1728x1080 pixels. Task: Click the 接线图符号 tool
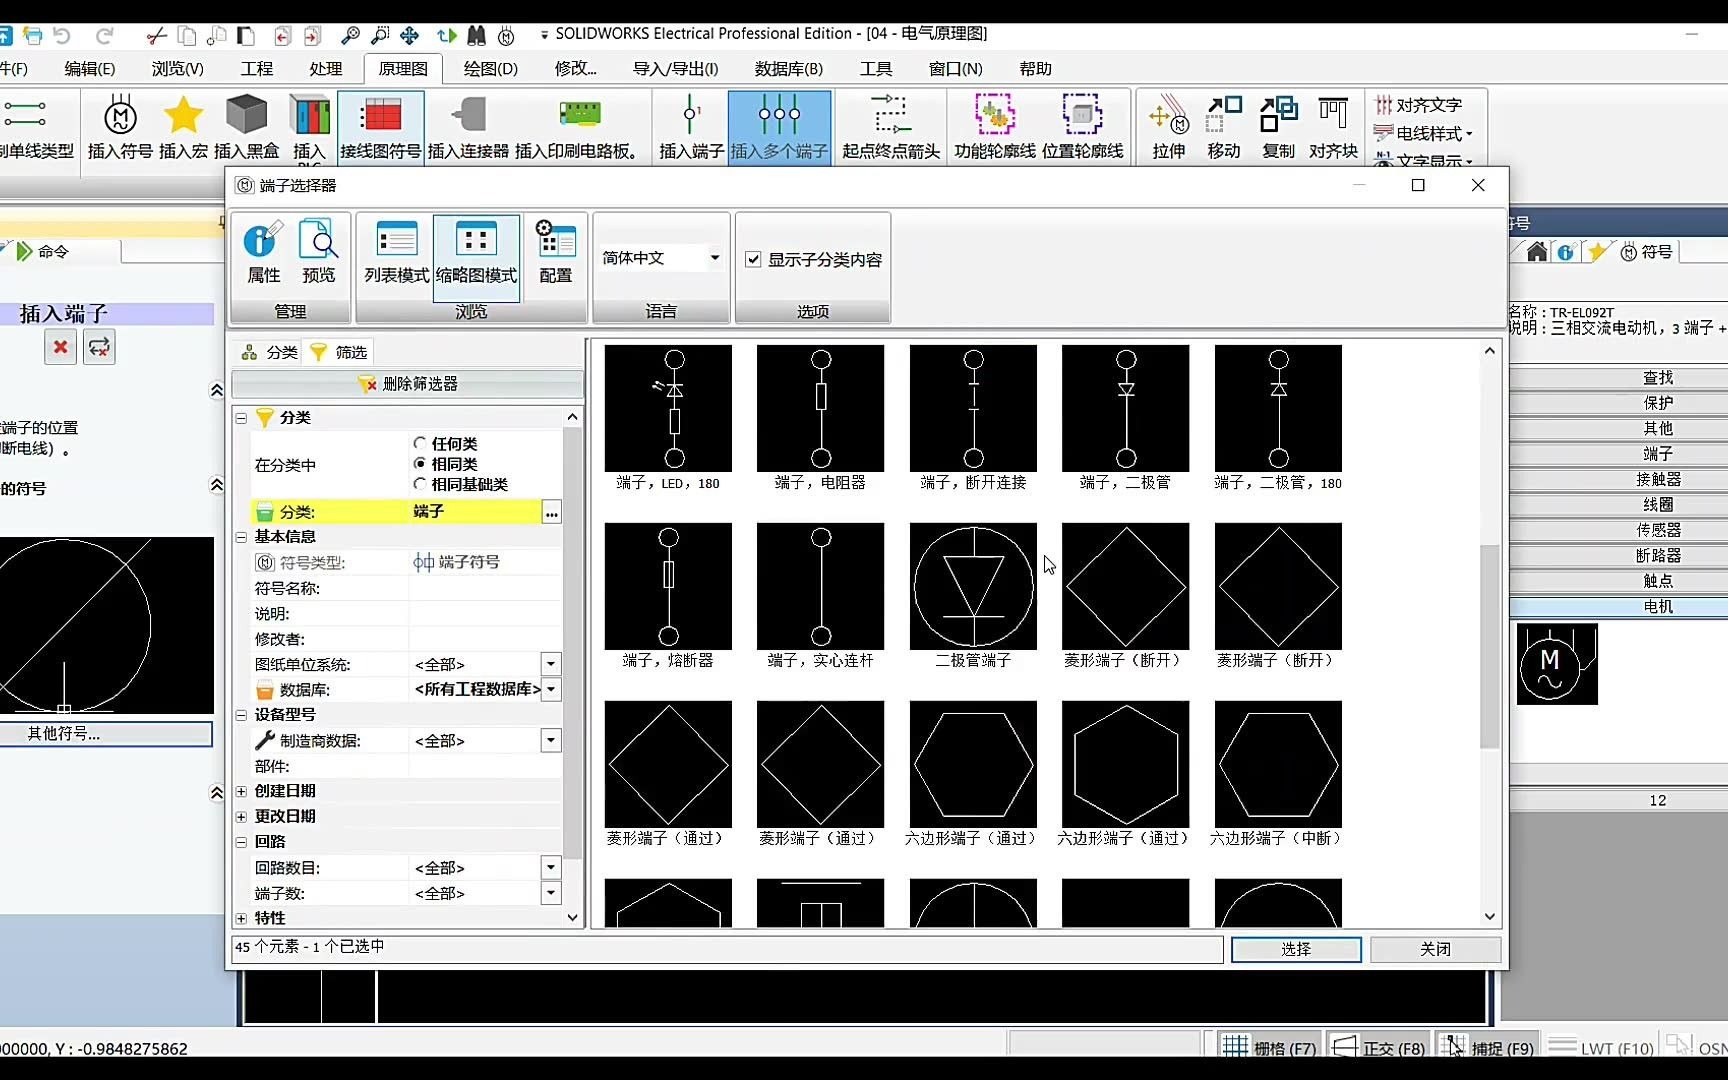(x=381, y=128)
